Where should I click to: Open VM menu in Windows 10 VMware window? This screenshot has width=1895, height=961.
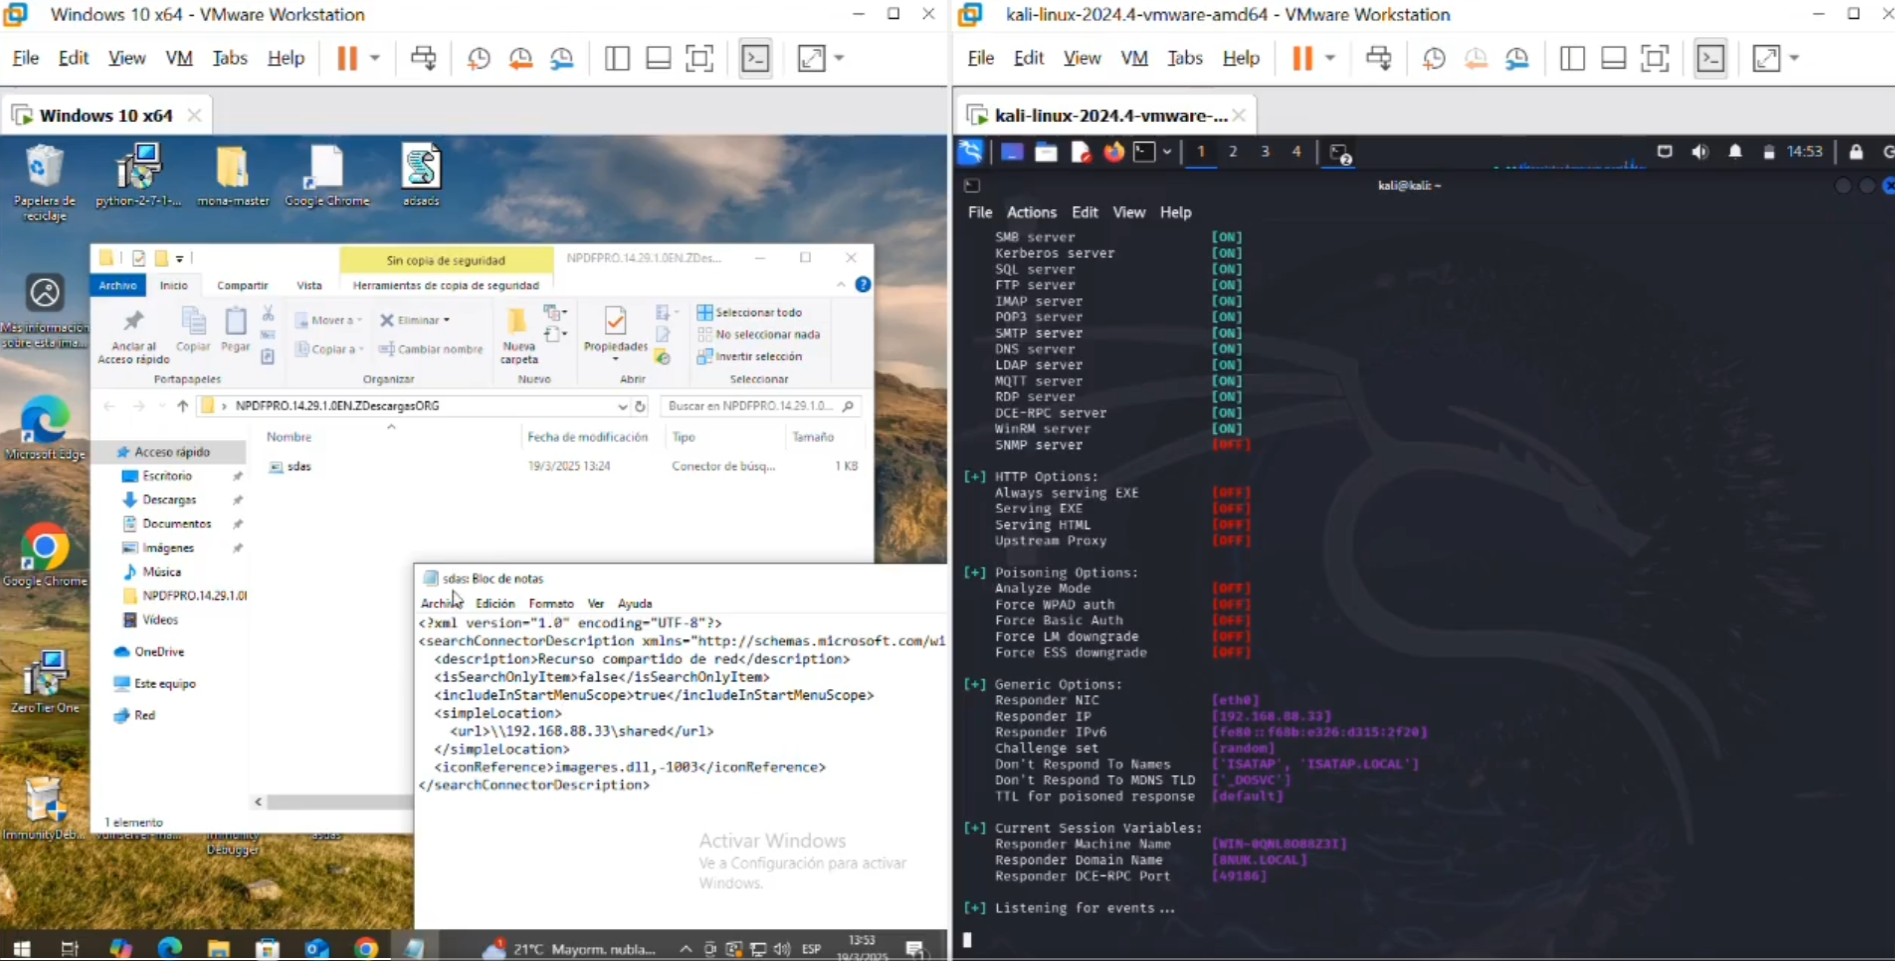pos(179,58)
